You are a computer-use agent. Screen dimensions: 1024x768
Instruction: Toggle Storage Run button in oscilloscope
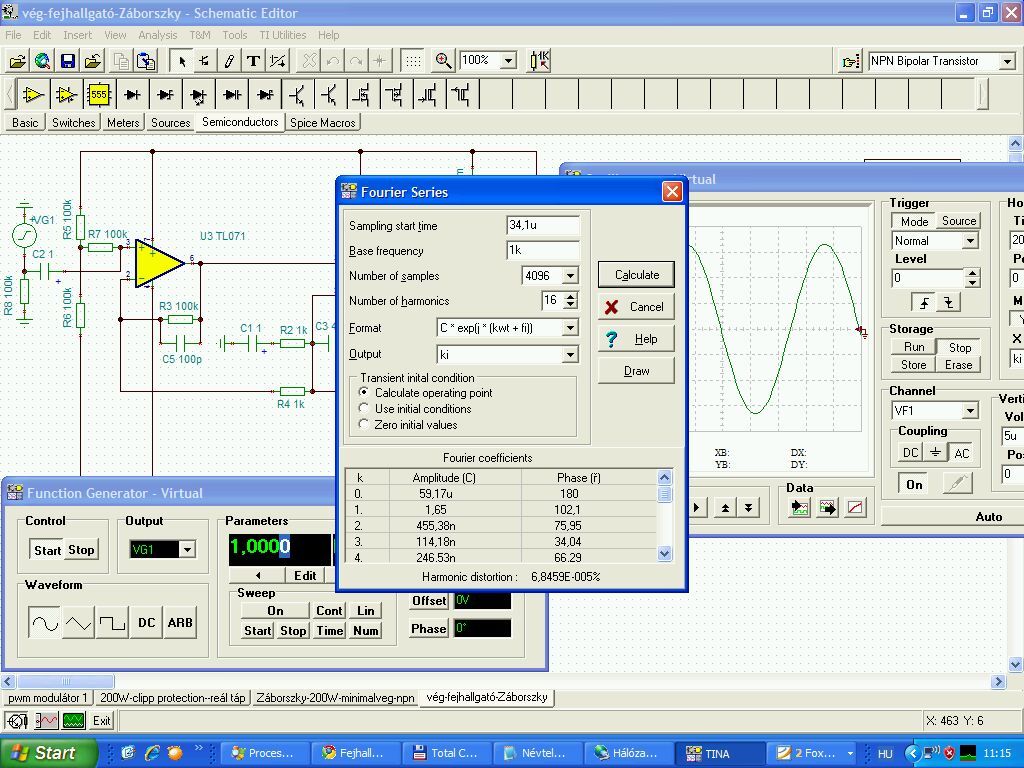(914, 347)
